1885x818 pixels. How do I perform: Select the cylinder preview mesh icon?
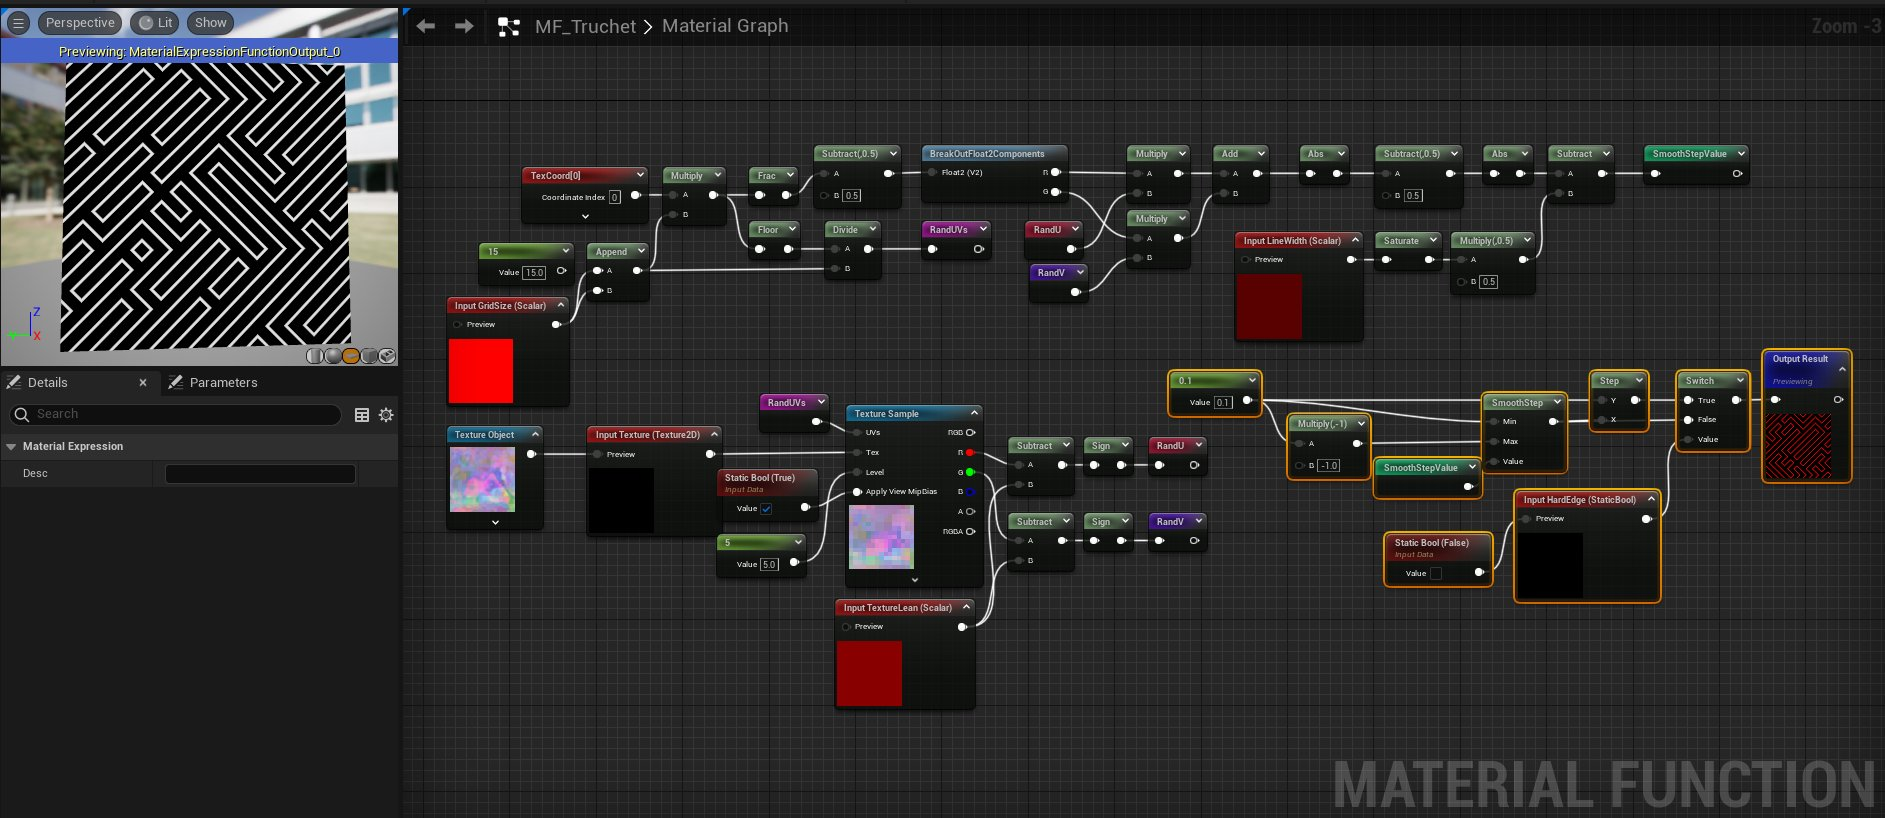pyautogui.click(x=314, y=356)
